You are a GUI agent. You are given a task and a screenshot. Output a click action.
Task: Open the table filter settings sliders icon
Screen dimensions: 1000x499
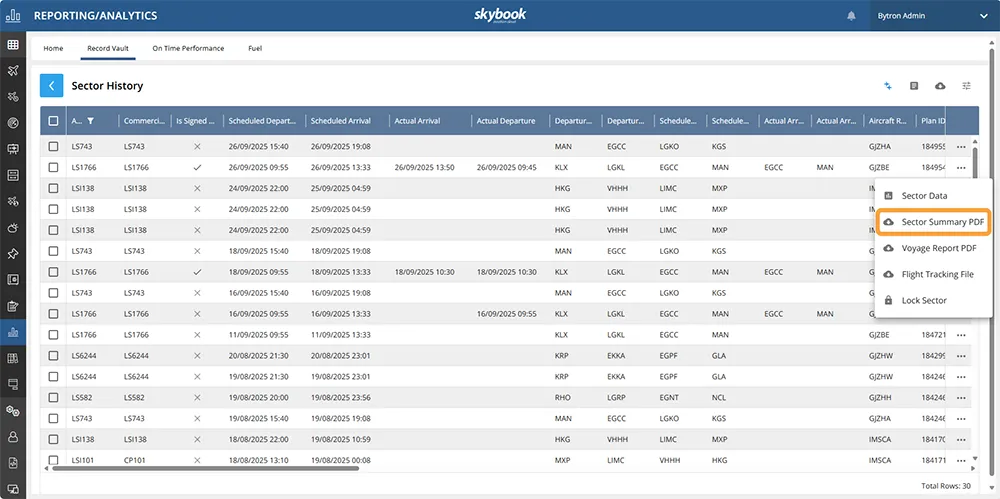(x=967, y=86)
